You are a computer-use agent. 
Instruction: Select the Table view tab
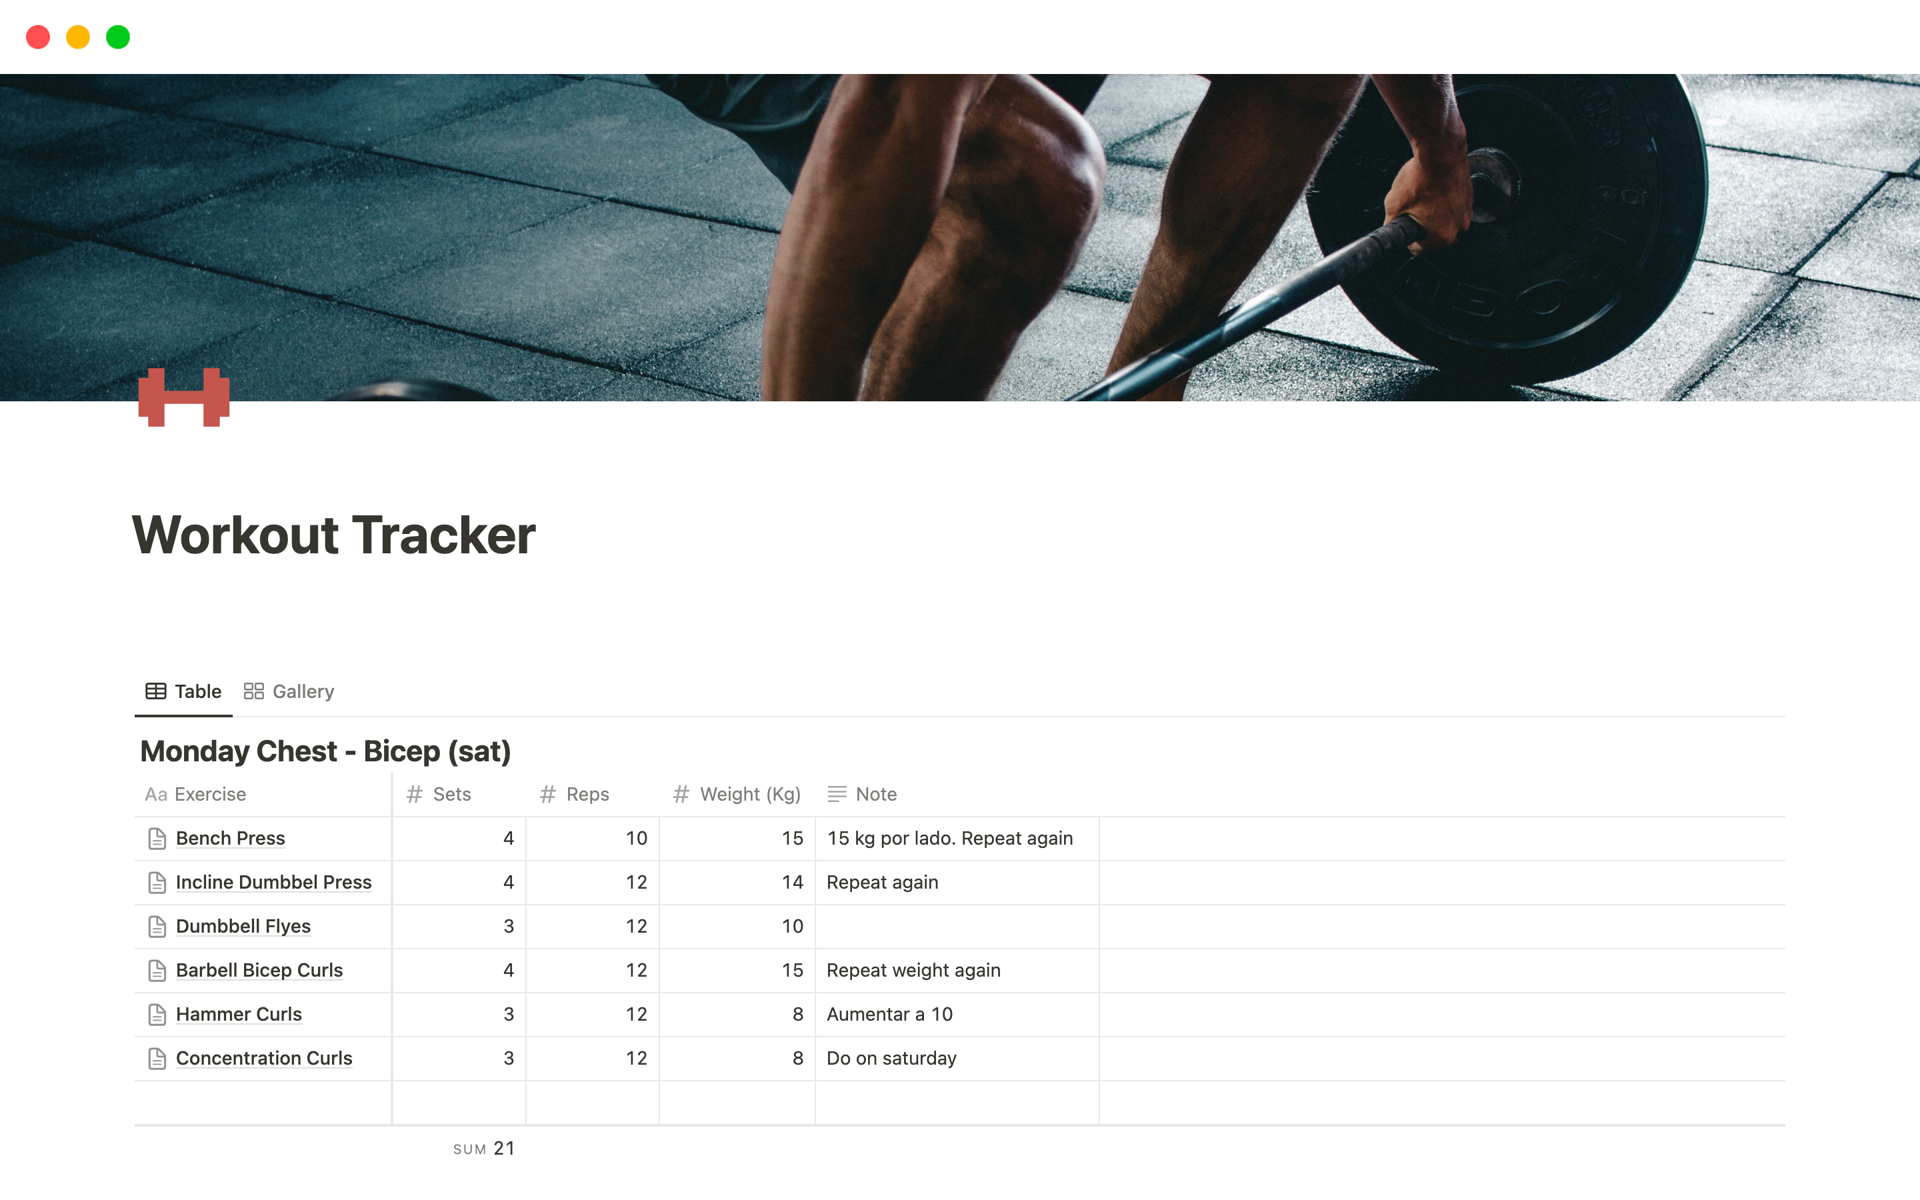click(x=184, y=692)
